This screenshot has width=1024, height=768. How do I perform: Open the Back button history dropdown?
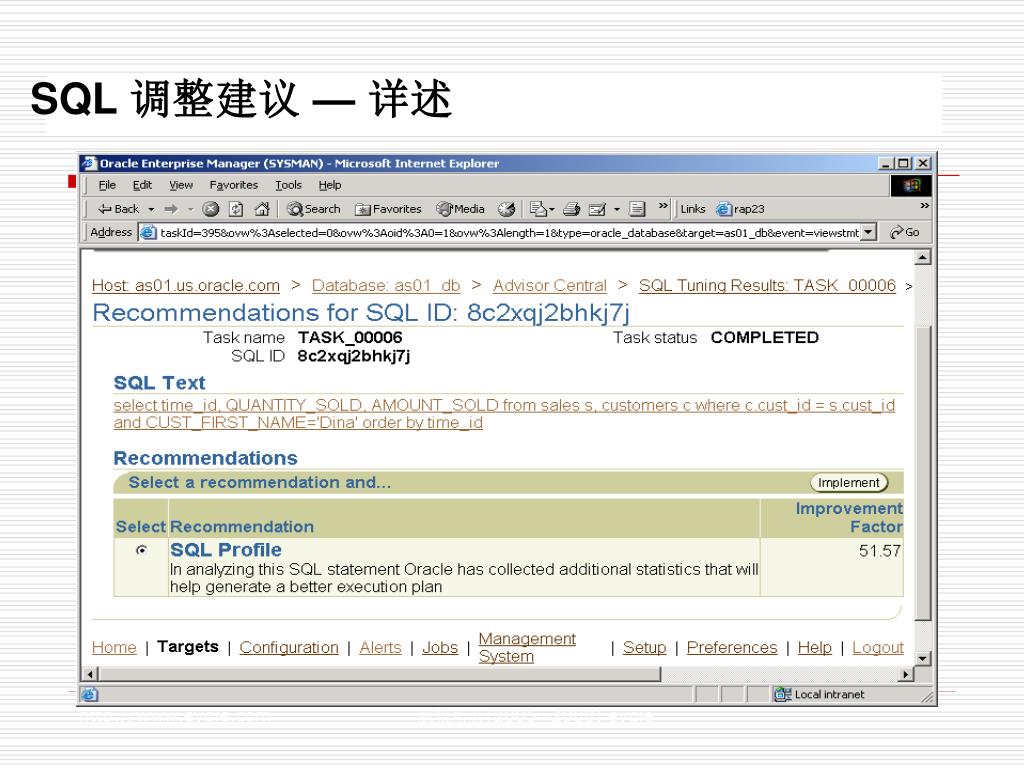[151, 210]
